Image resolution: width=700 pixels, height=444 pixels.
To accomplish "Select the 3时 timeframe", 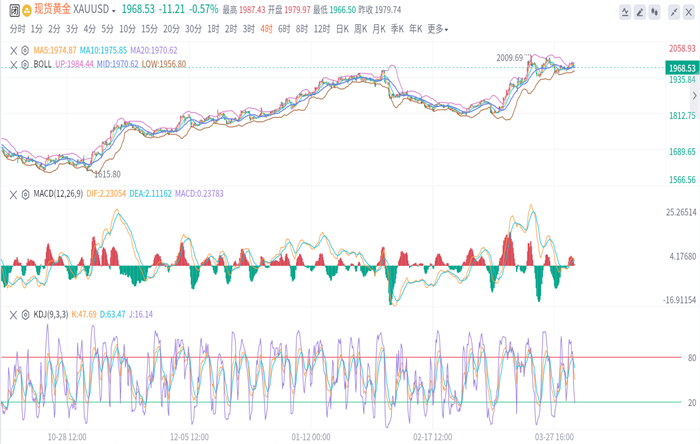I will [249, 29].
